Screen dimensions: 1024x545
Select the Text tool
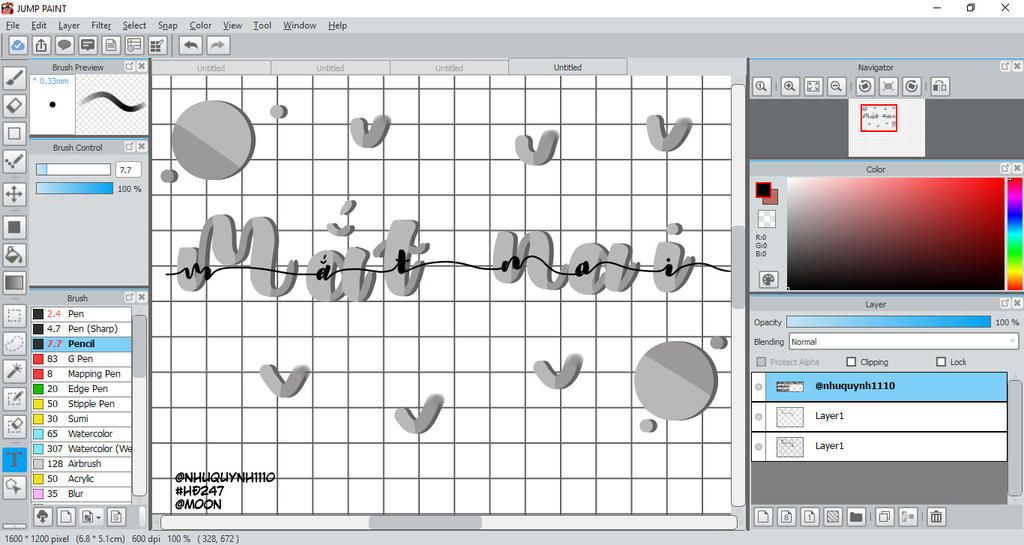(14, 459)
